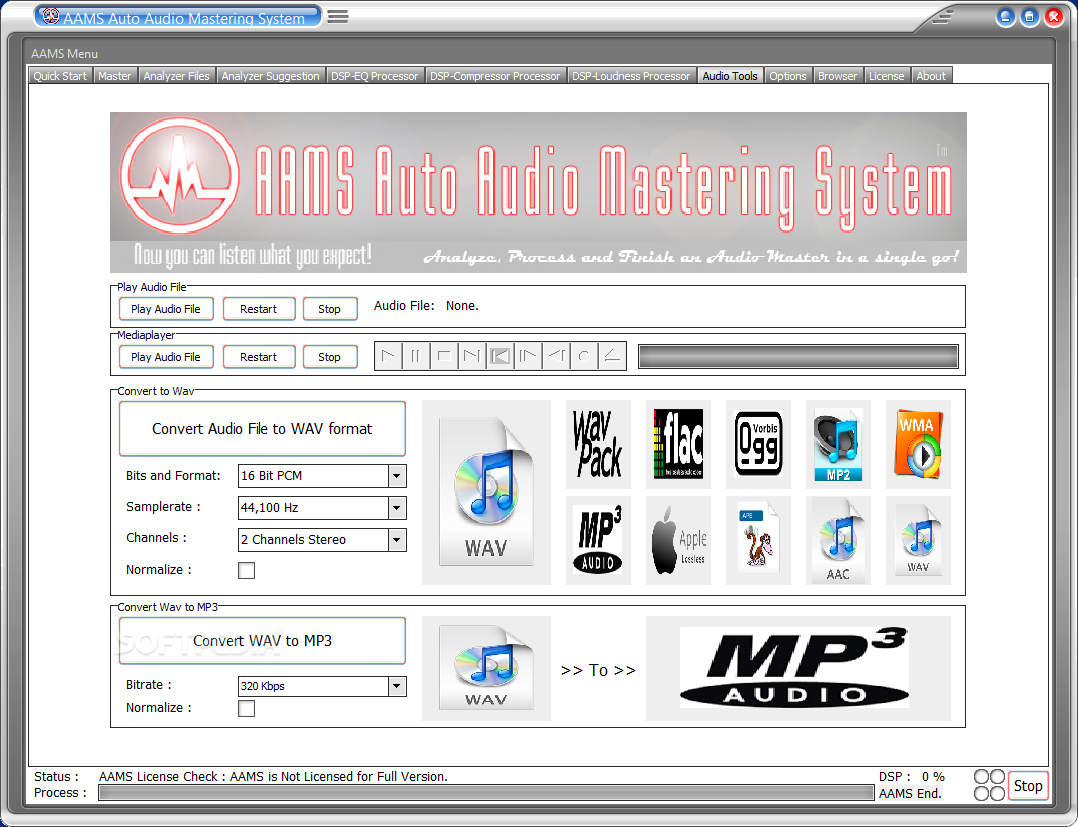
Task: Click Play Audio File in Mediaplayer group
Action: tap(166, 357)
